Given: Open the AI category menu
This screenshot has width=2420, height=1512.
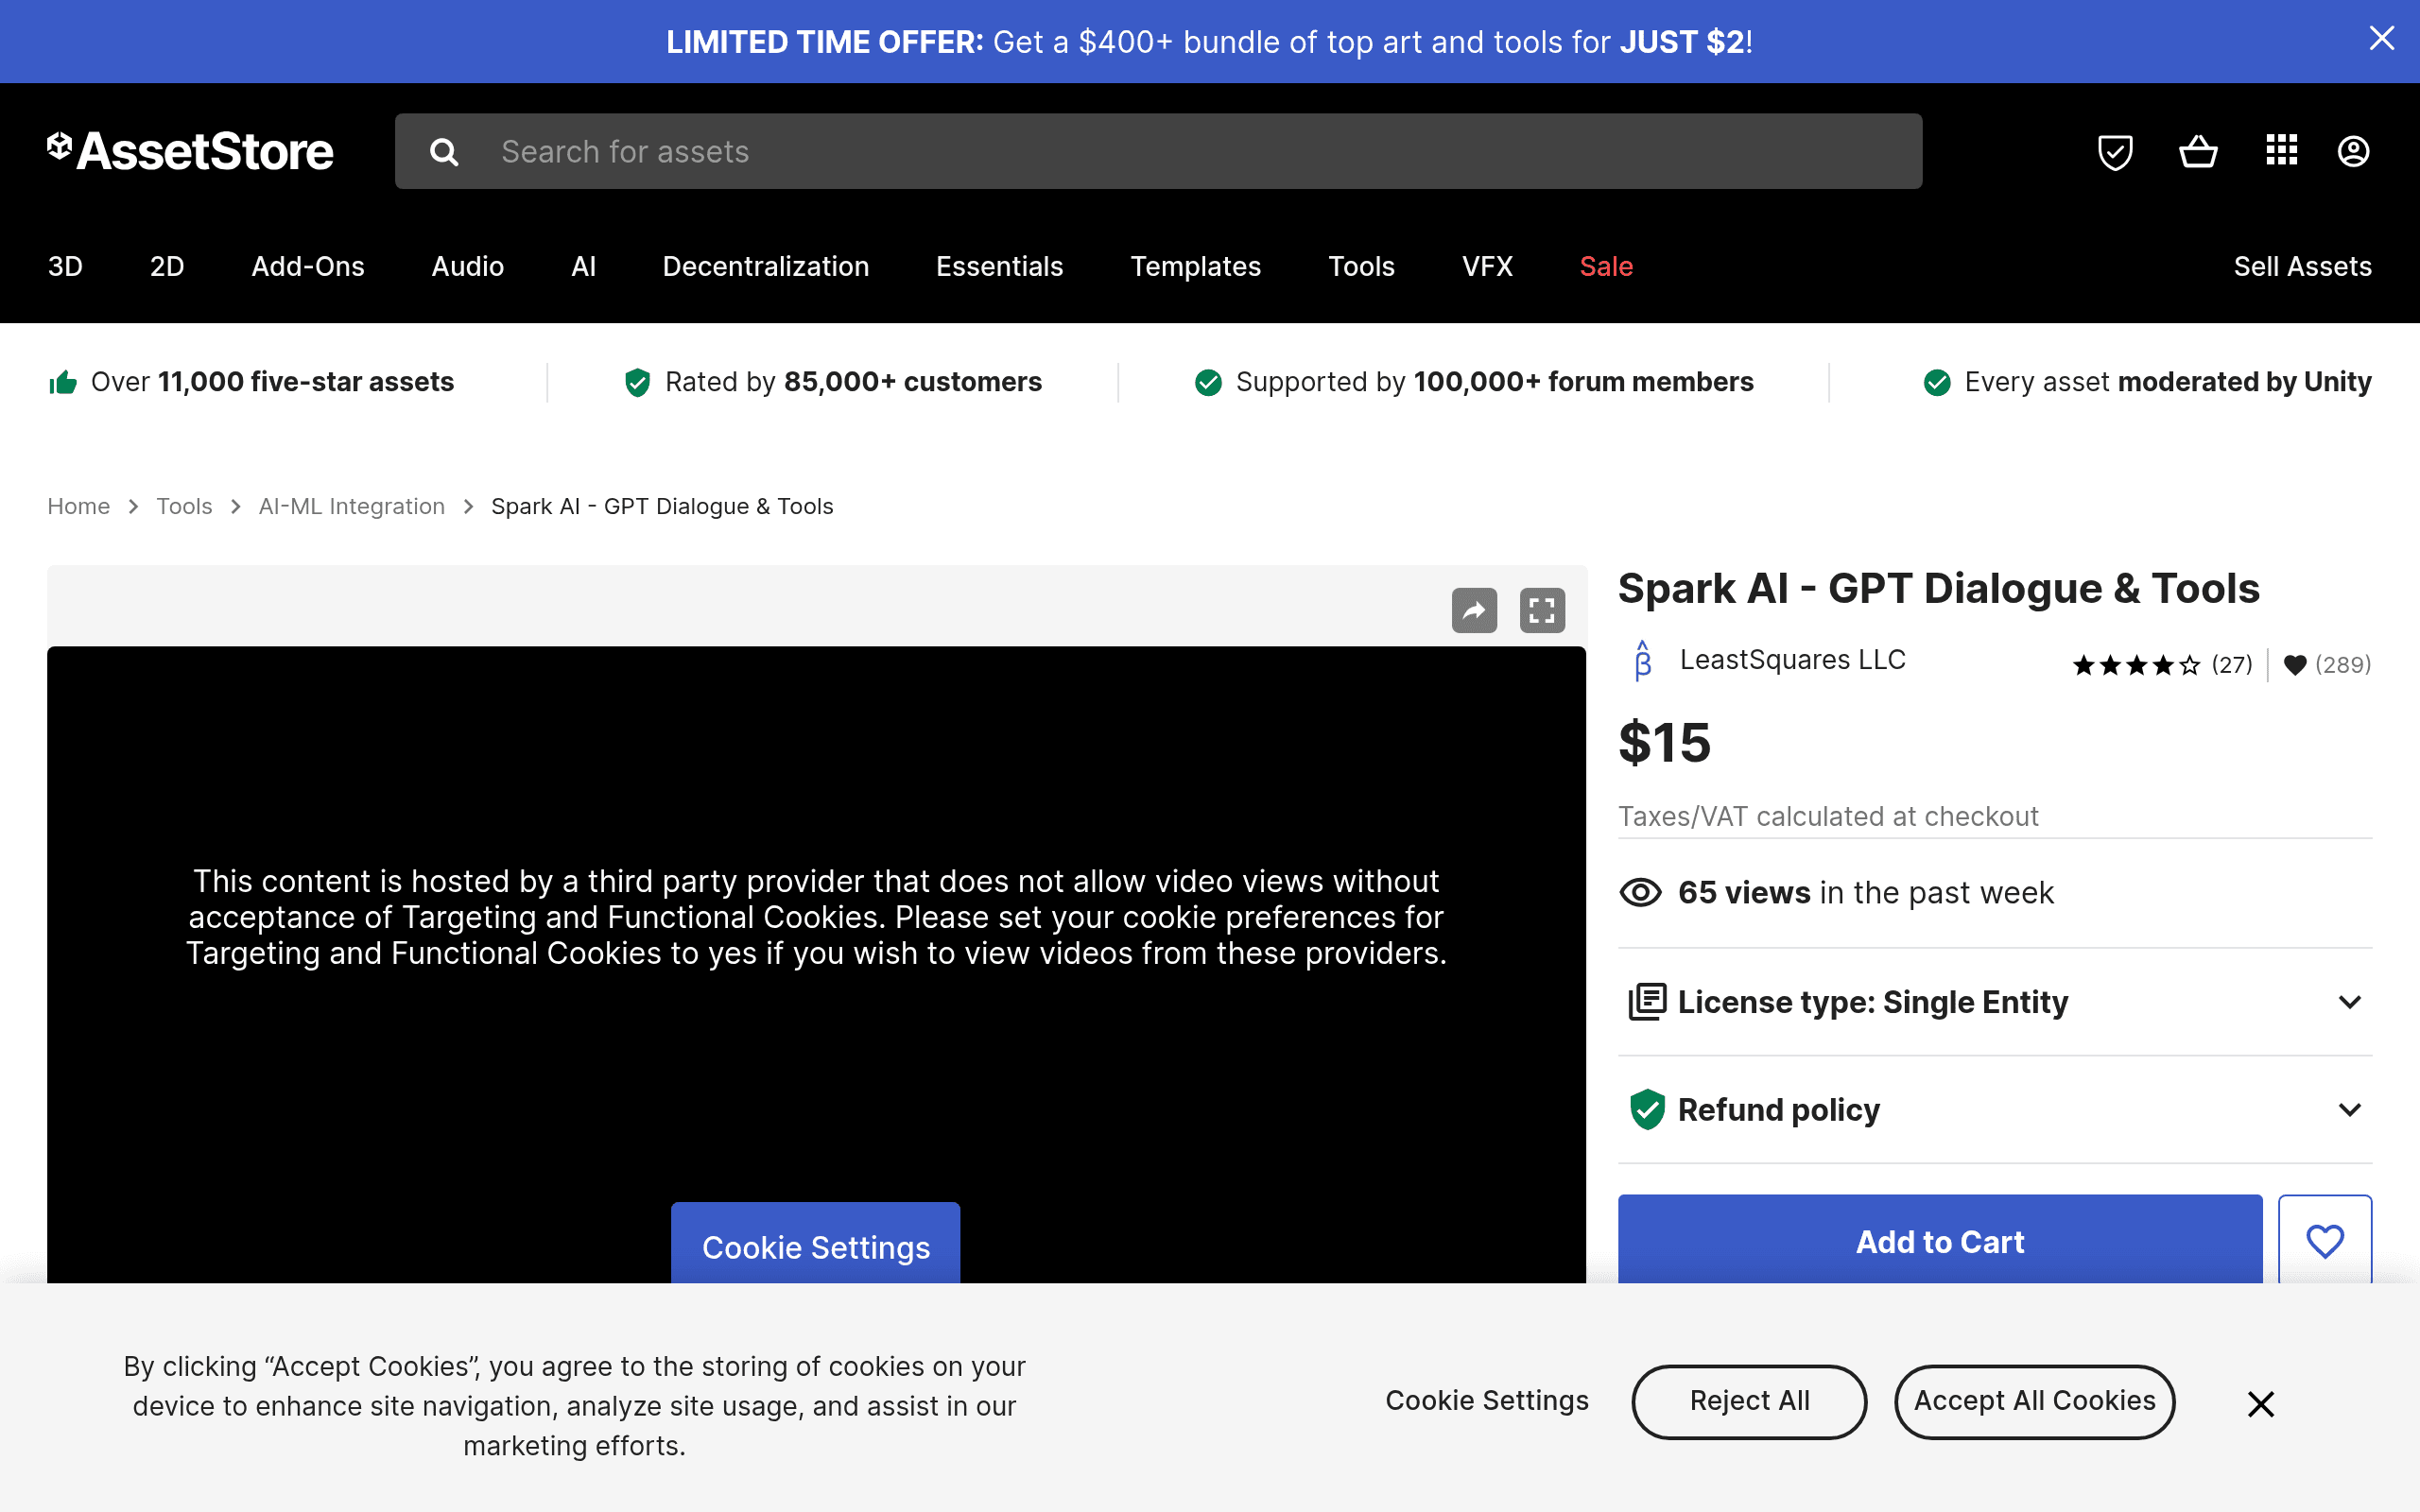Looking at the screenshot, I should pyautogui.click(x=584, y=266).
